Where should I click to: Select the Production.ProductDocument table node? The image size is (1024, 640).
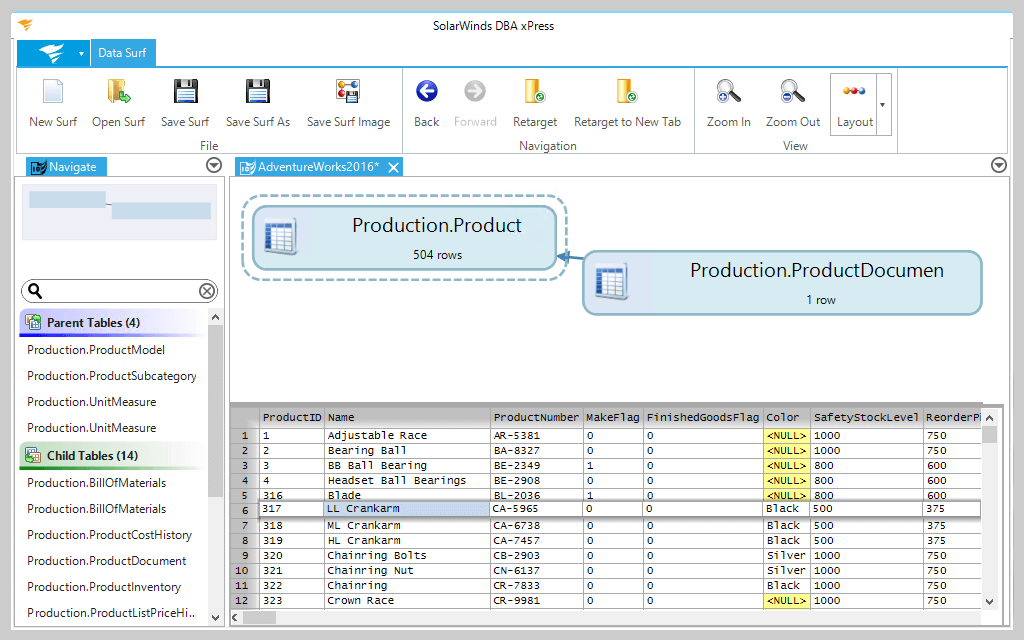tap(782, 282)
